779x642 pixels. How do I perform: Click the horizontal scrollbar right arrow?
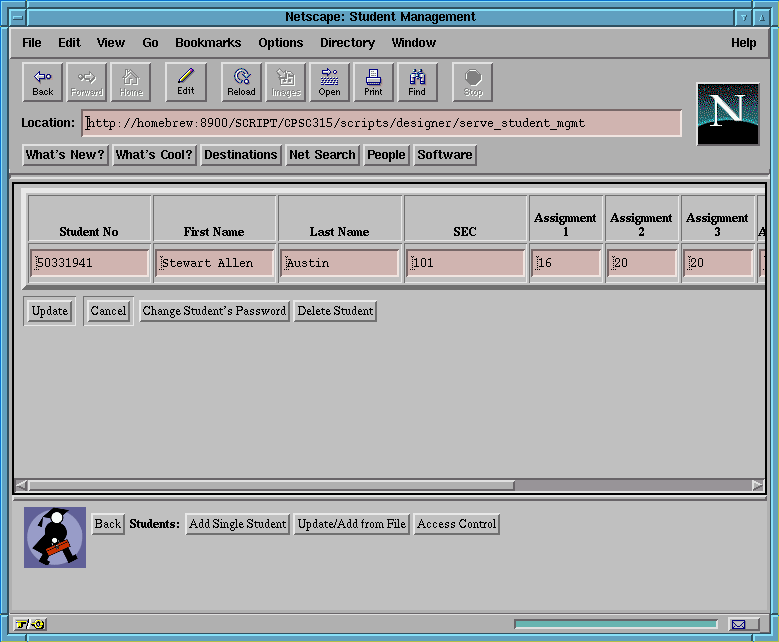click(757, 486)
